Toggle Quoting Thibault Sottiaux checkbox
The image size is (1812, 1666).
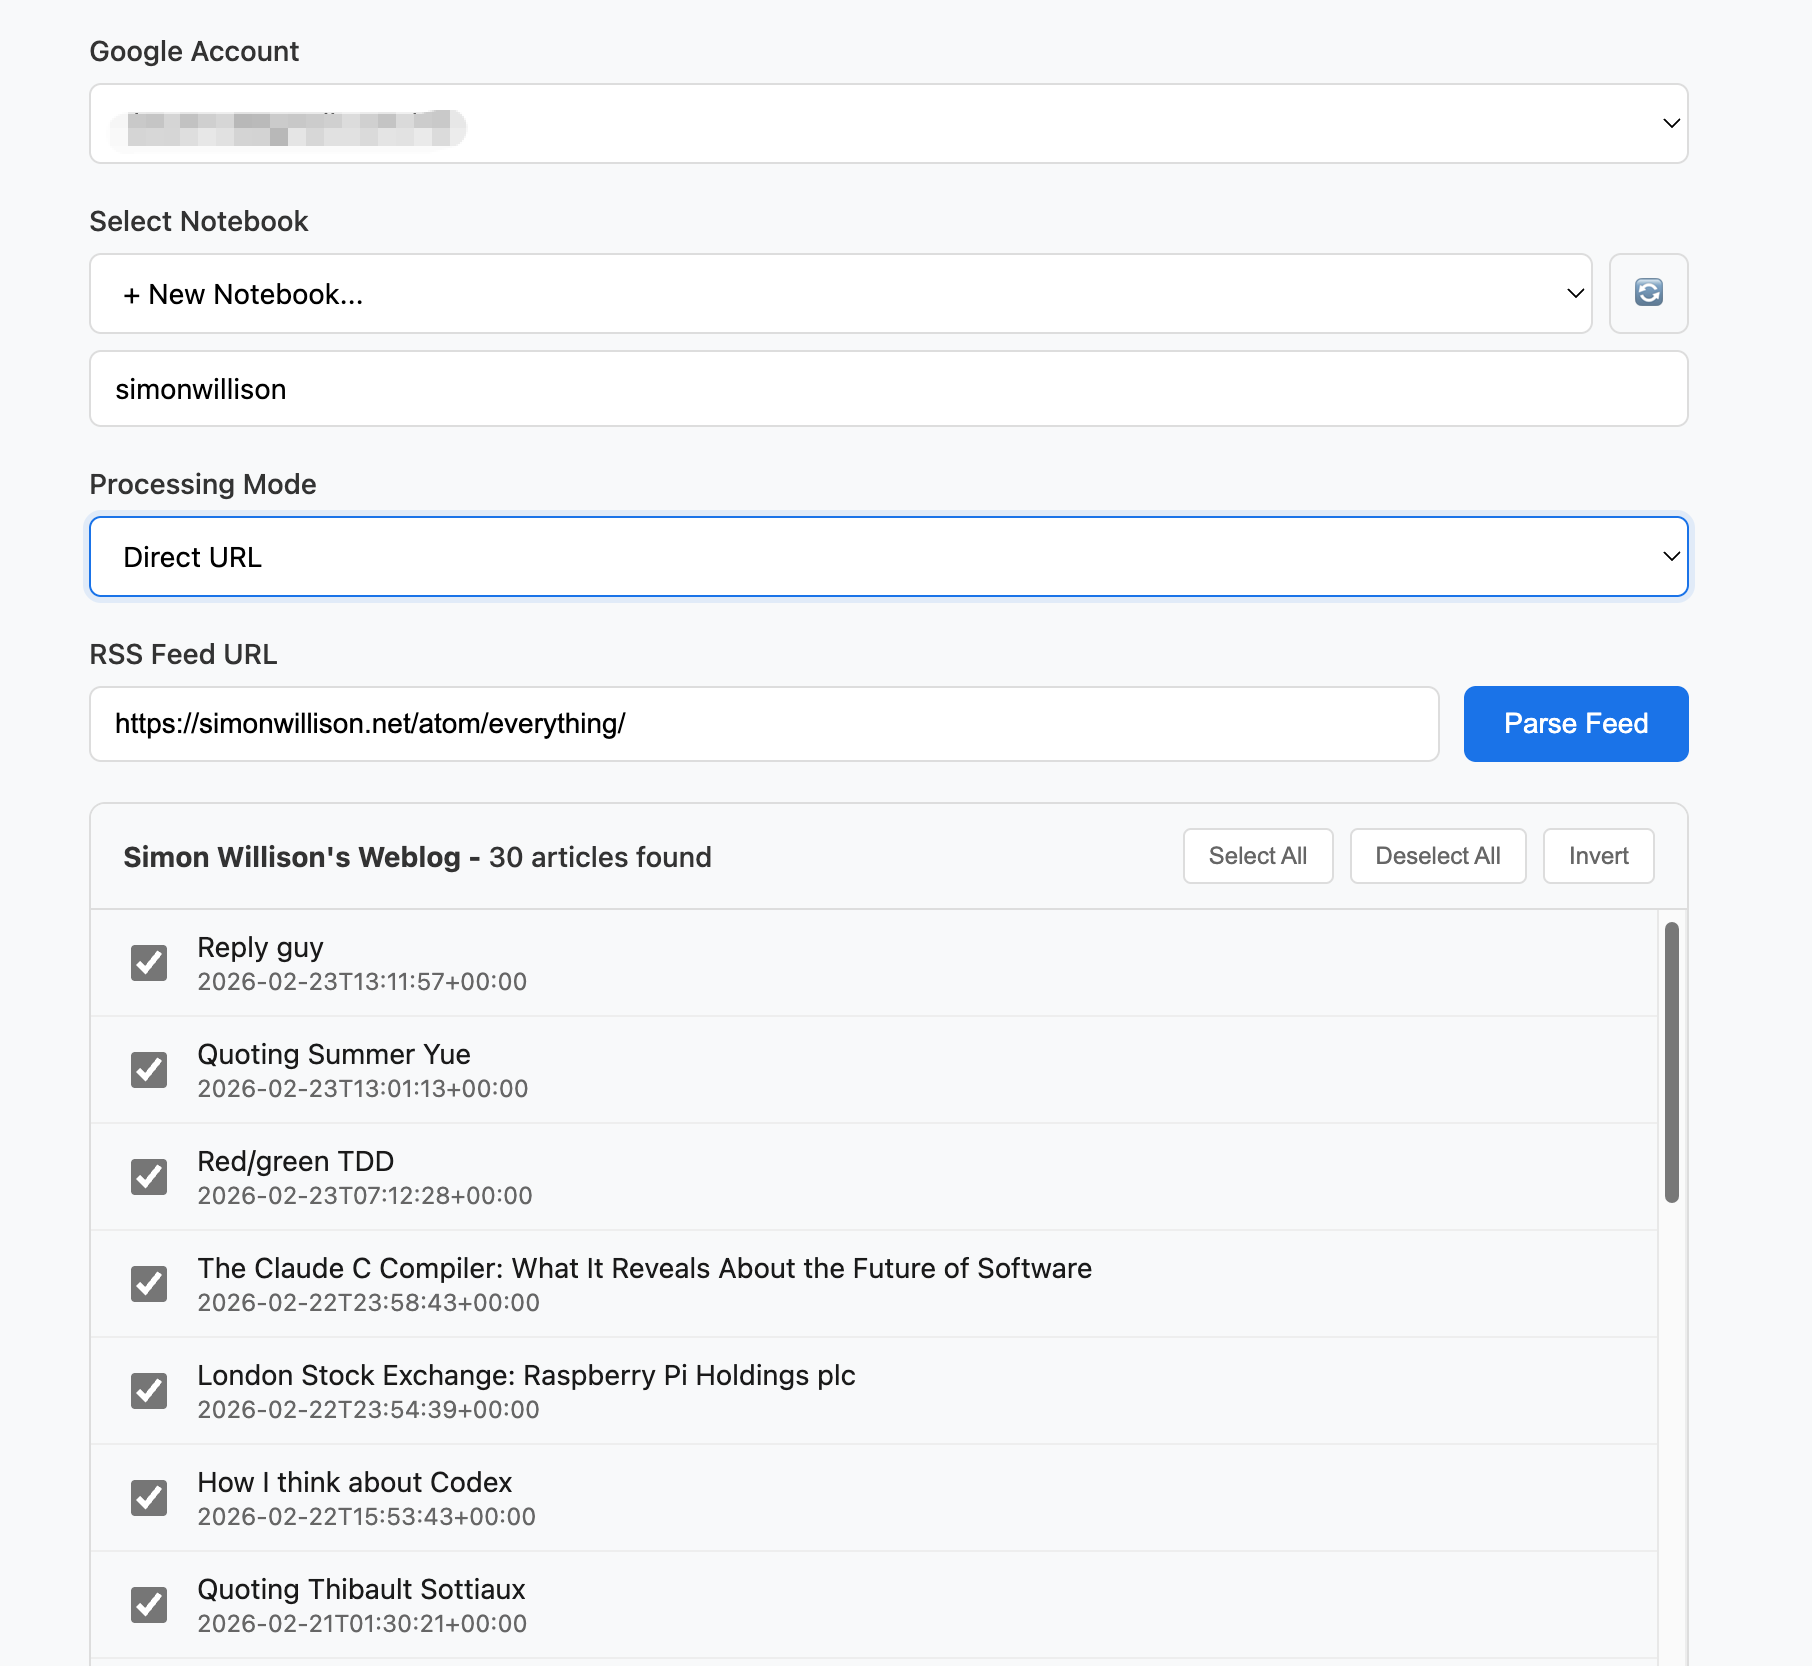tap(149, 1605)
